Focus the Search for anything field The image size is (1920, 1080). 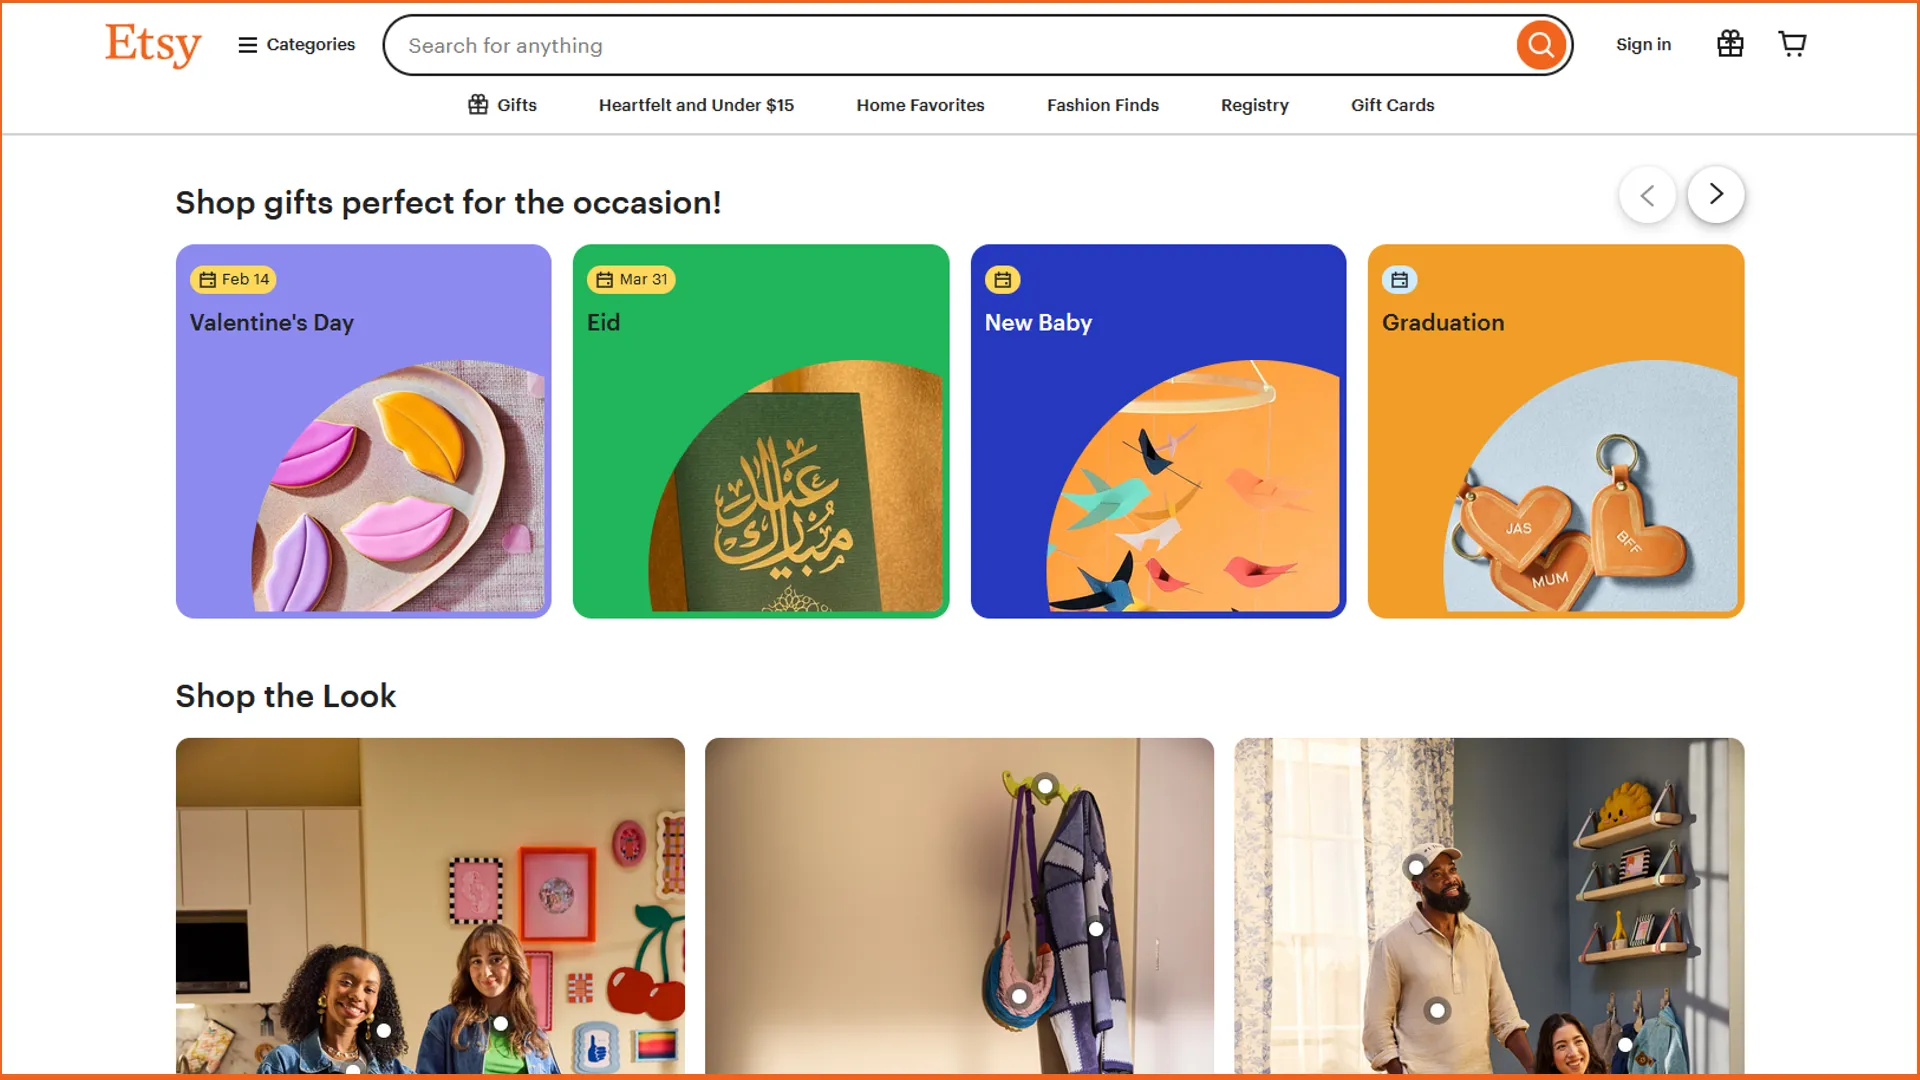pos(960,46)
